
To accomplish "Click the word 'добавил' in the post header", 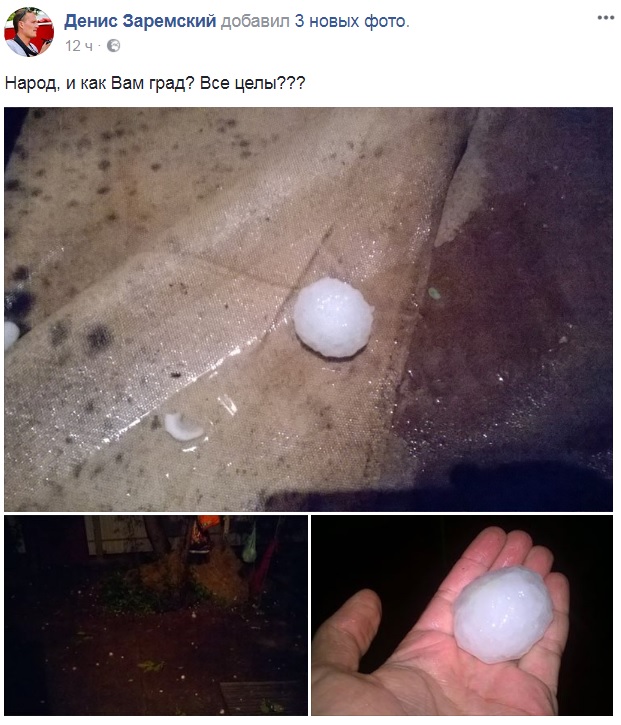I will [x=255, y=21].
